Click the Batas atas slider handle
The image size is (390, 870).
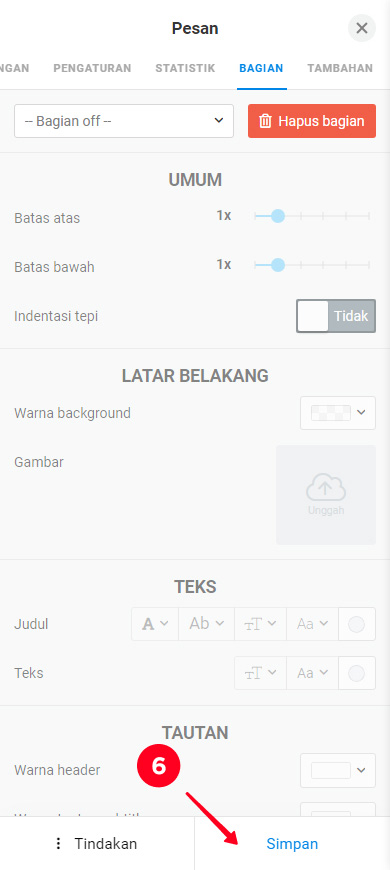pos(278,216)
